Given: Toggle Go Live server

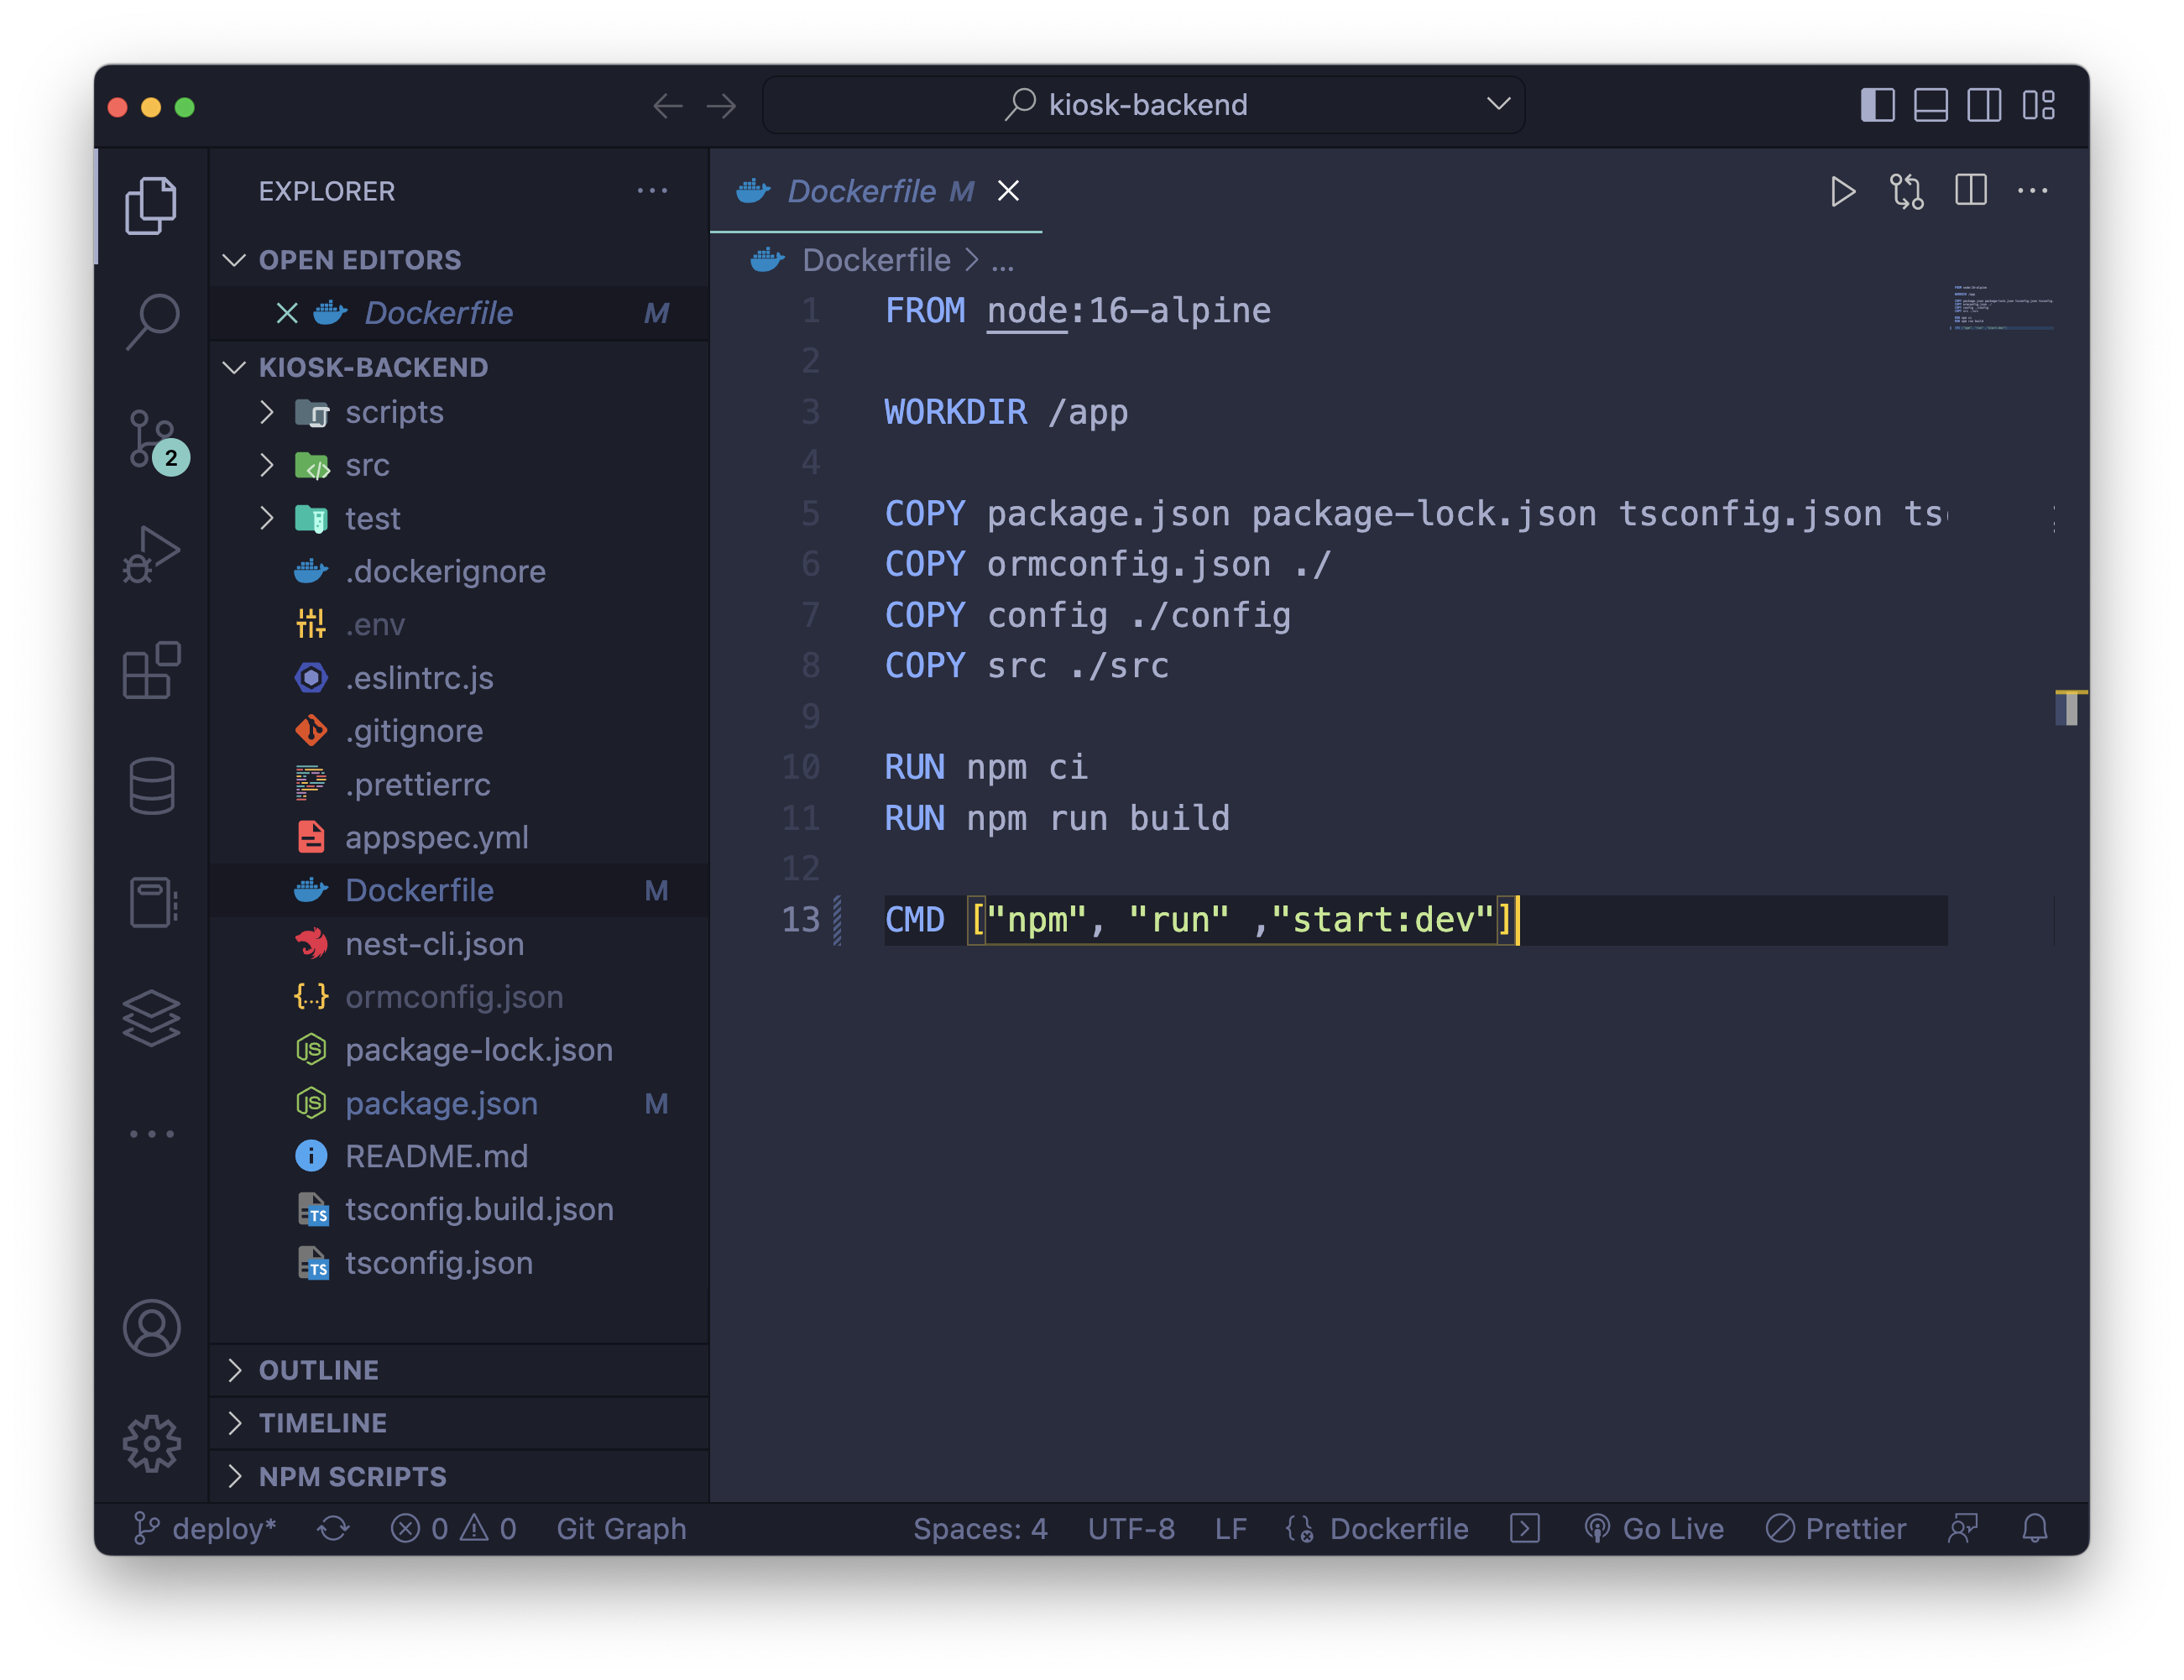Looking at the screenshot, I should pyautogui.click(x=1654, y=1529).
